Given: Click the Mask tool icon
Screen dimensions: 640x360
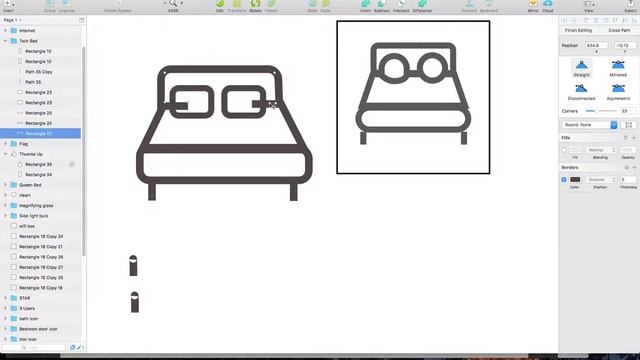Looking at the screenshot, I should 312,5.
